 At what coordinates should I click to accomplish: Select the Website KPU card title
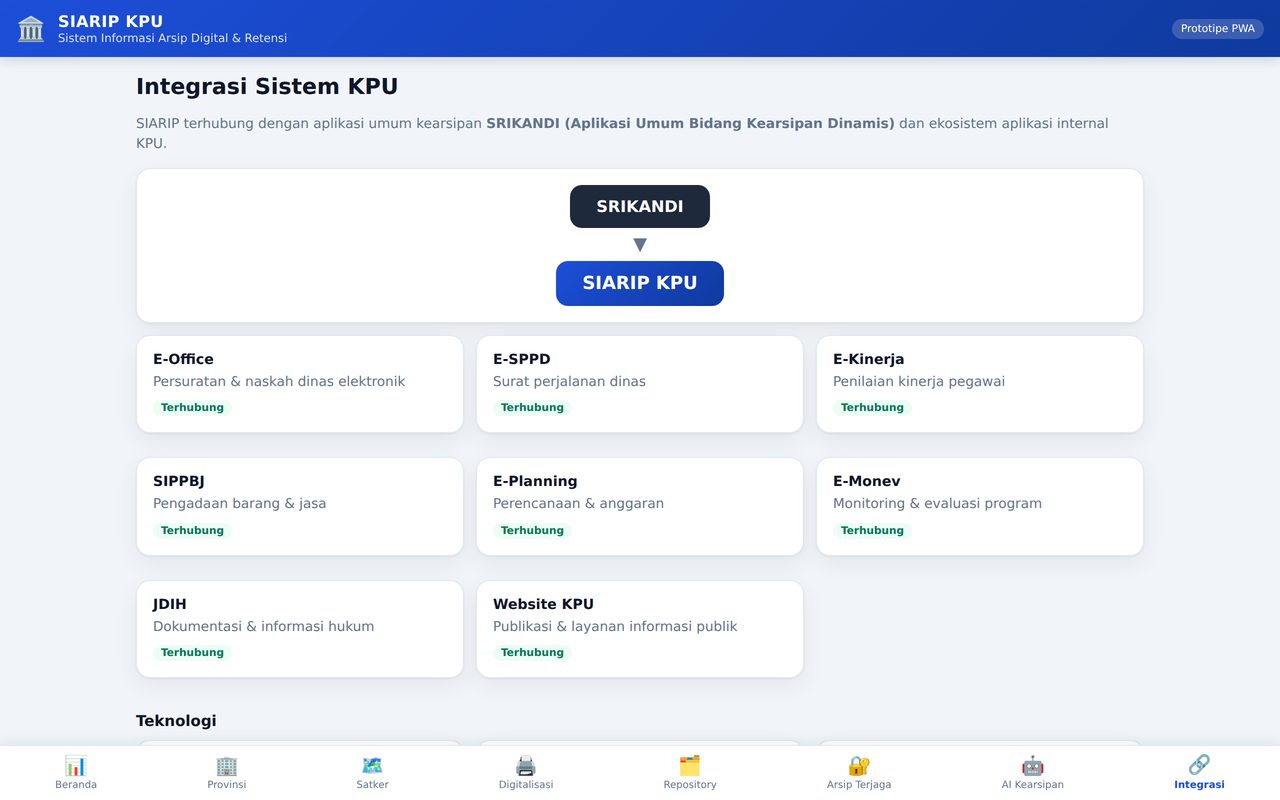coord(543,604)
